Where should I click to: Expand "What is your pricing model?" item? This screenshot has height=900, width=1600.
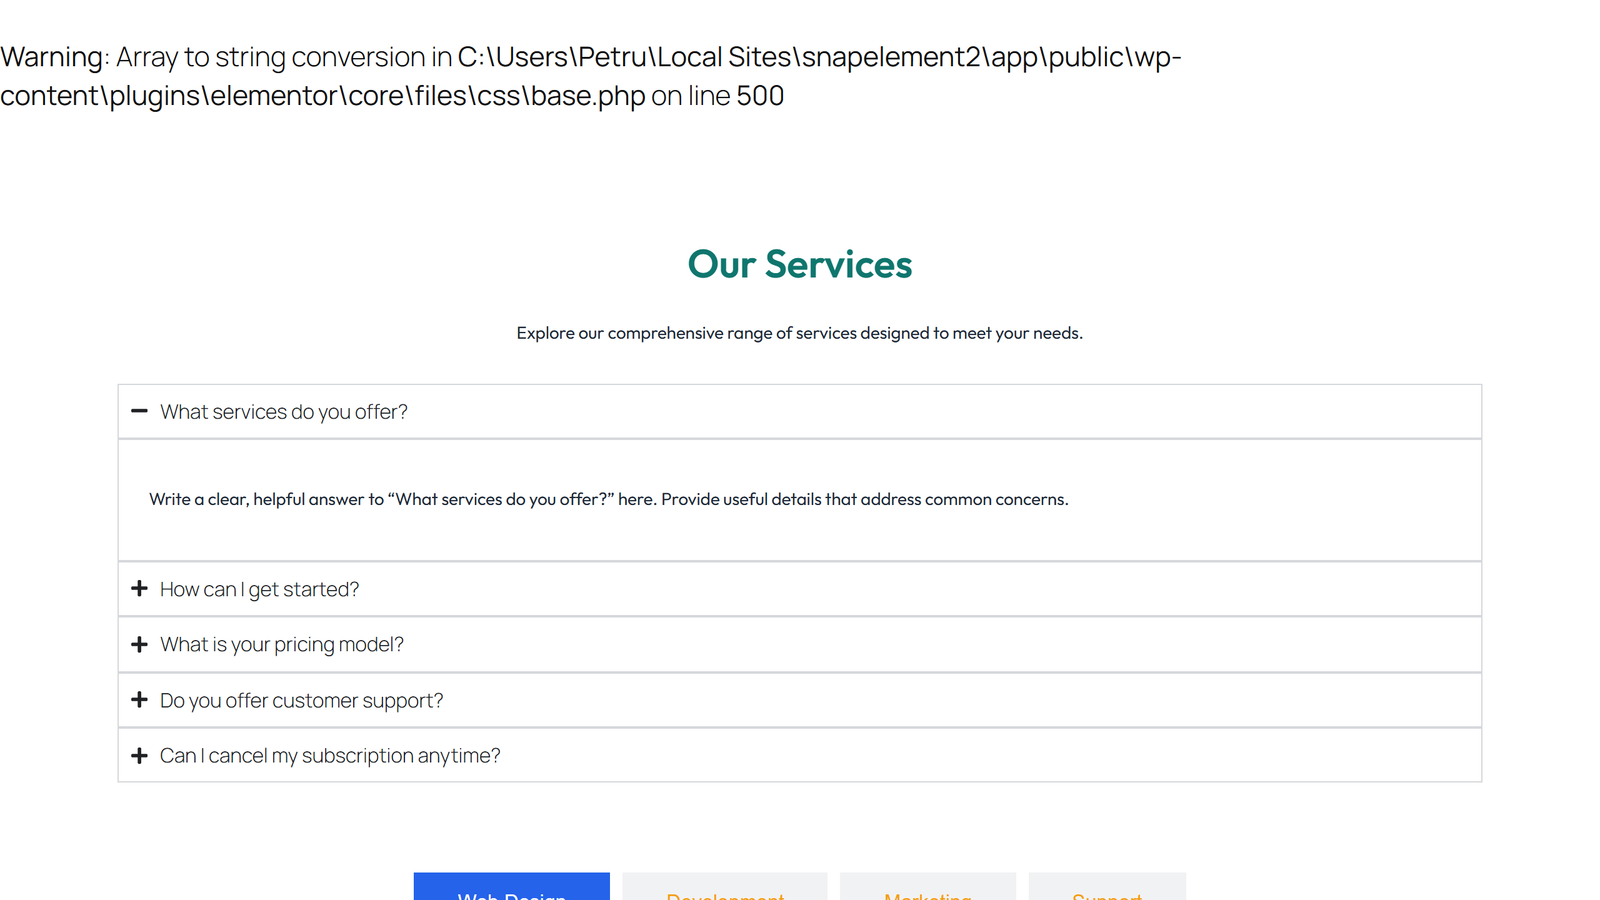(x=282, y=645)
